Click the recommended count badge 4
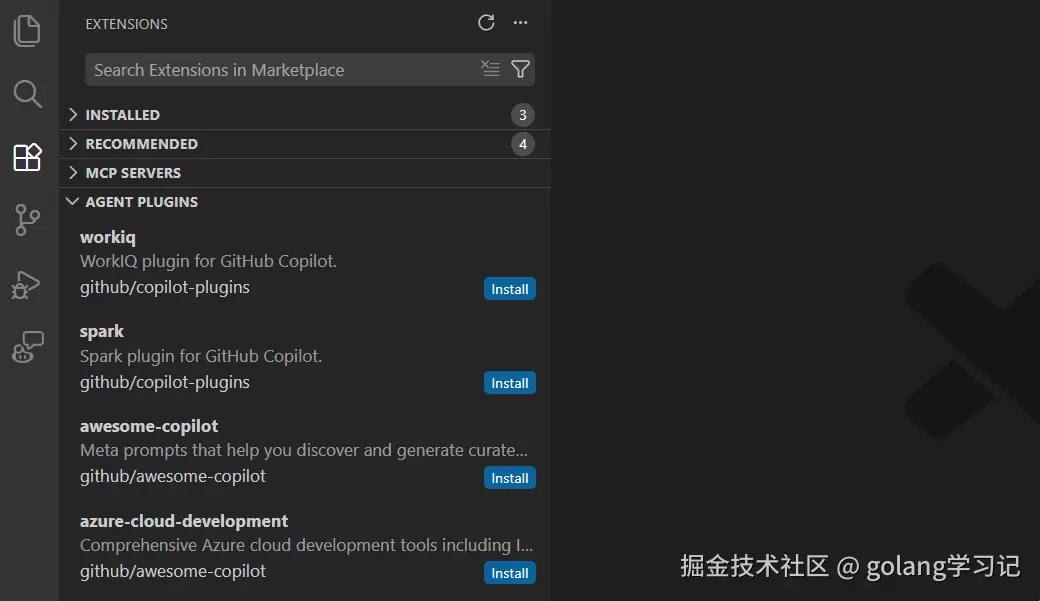Viewport: 1040px width, 601px height. coord(523,144)
